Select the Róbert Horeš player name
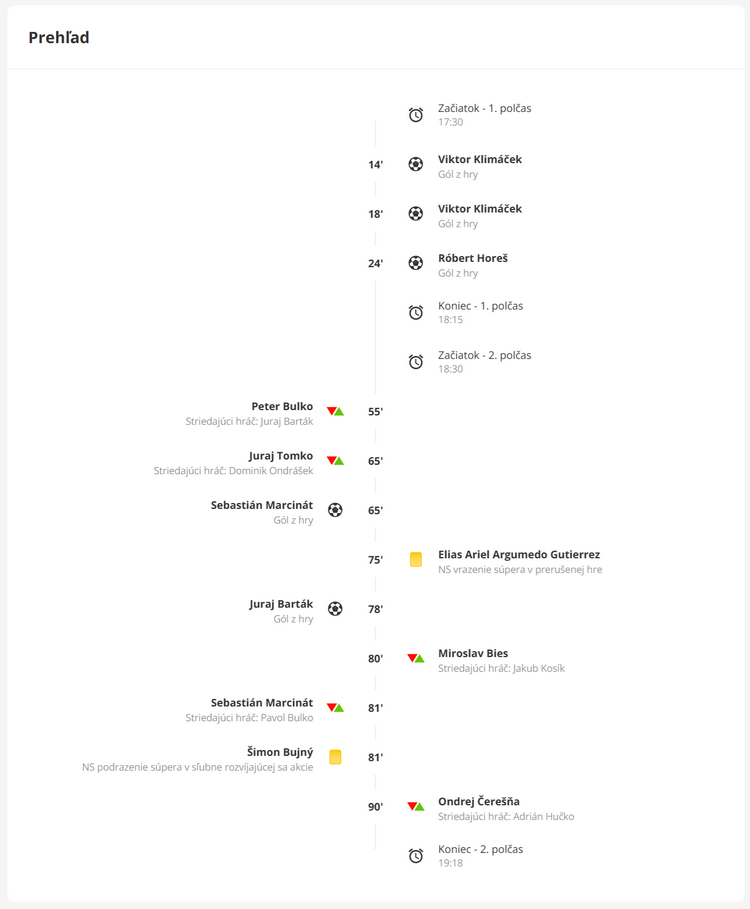Screen dimensions: 750x909 tap(472, 258)
